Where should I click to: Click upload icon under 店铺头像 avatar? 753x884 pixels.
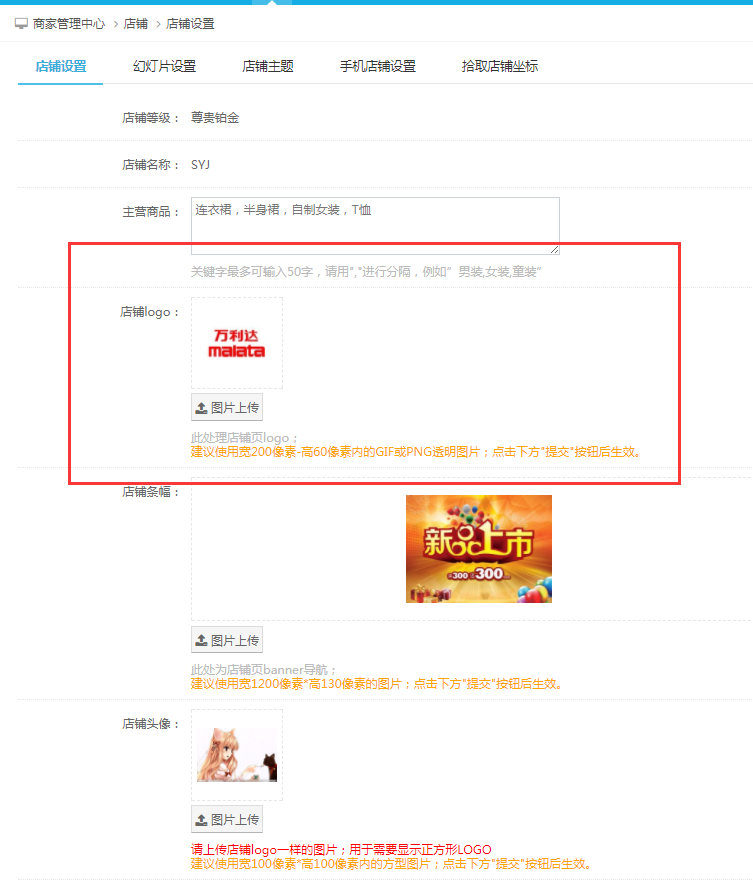[201, 820]
